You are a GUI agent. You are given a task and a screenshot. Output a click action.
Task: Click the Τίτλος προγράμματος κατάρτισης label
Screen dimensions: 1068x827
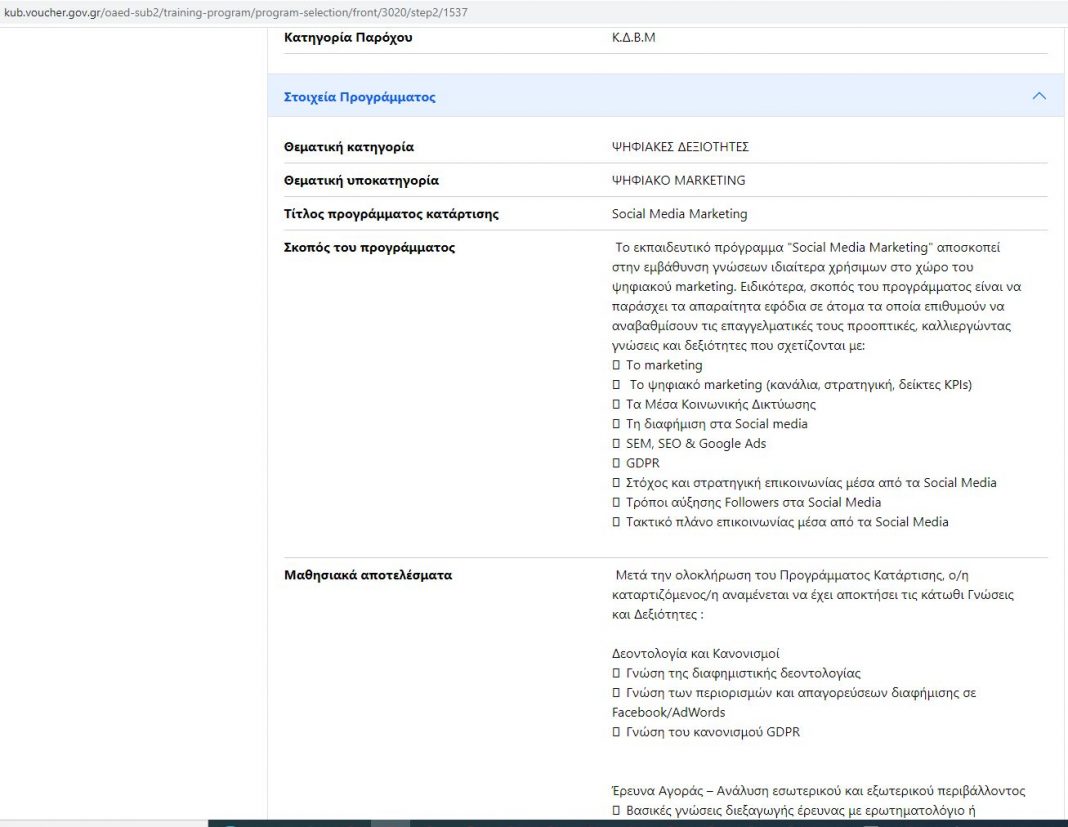[x=391, y=214]
